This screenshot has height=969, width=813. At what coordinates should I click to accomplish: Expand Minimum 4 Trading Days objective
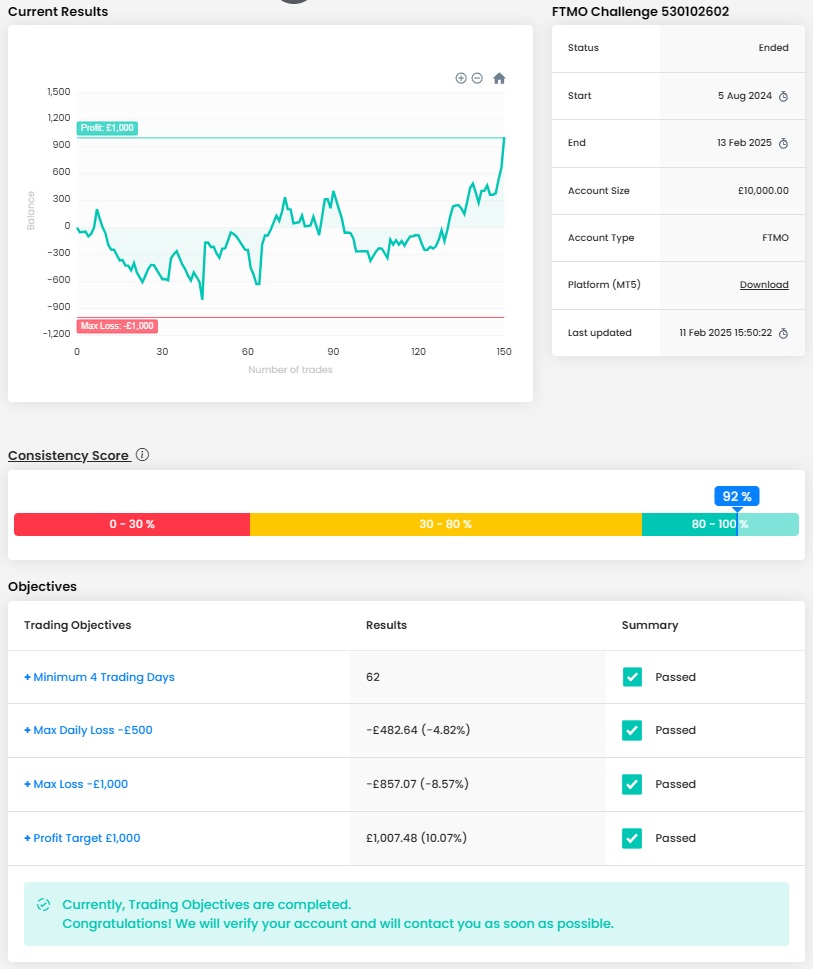coord(99,677)
